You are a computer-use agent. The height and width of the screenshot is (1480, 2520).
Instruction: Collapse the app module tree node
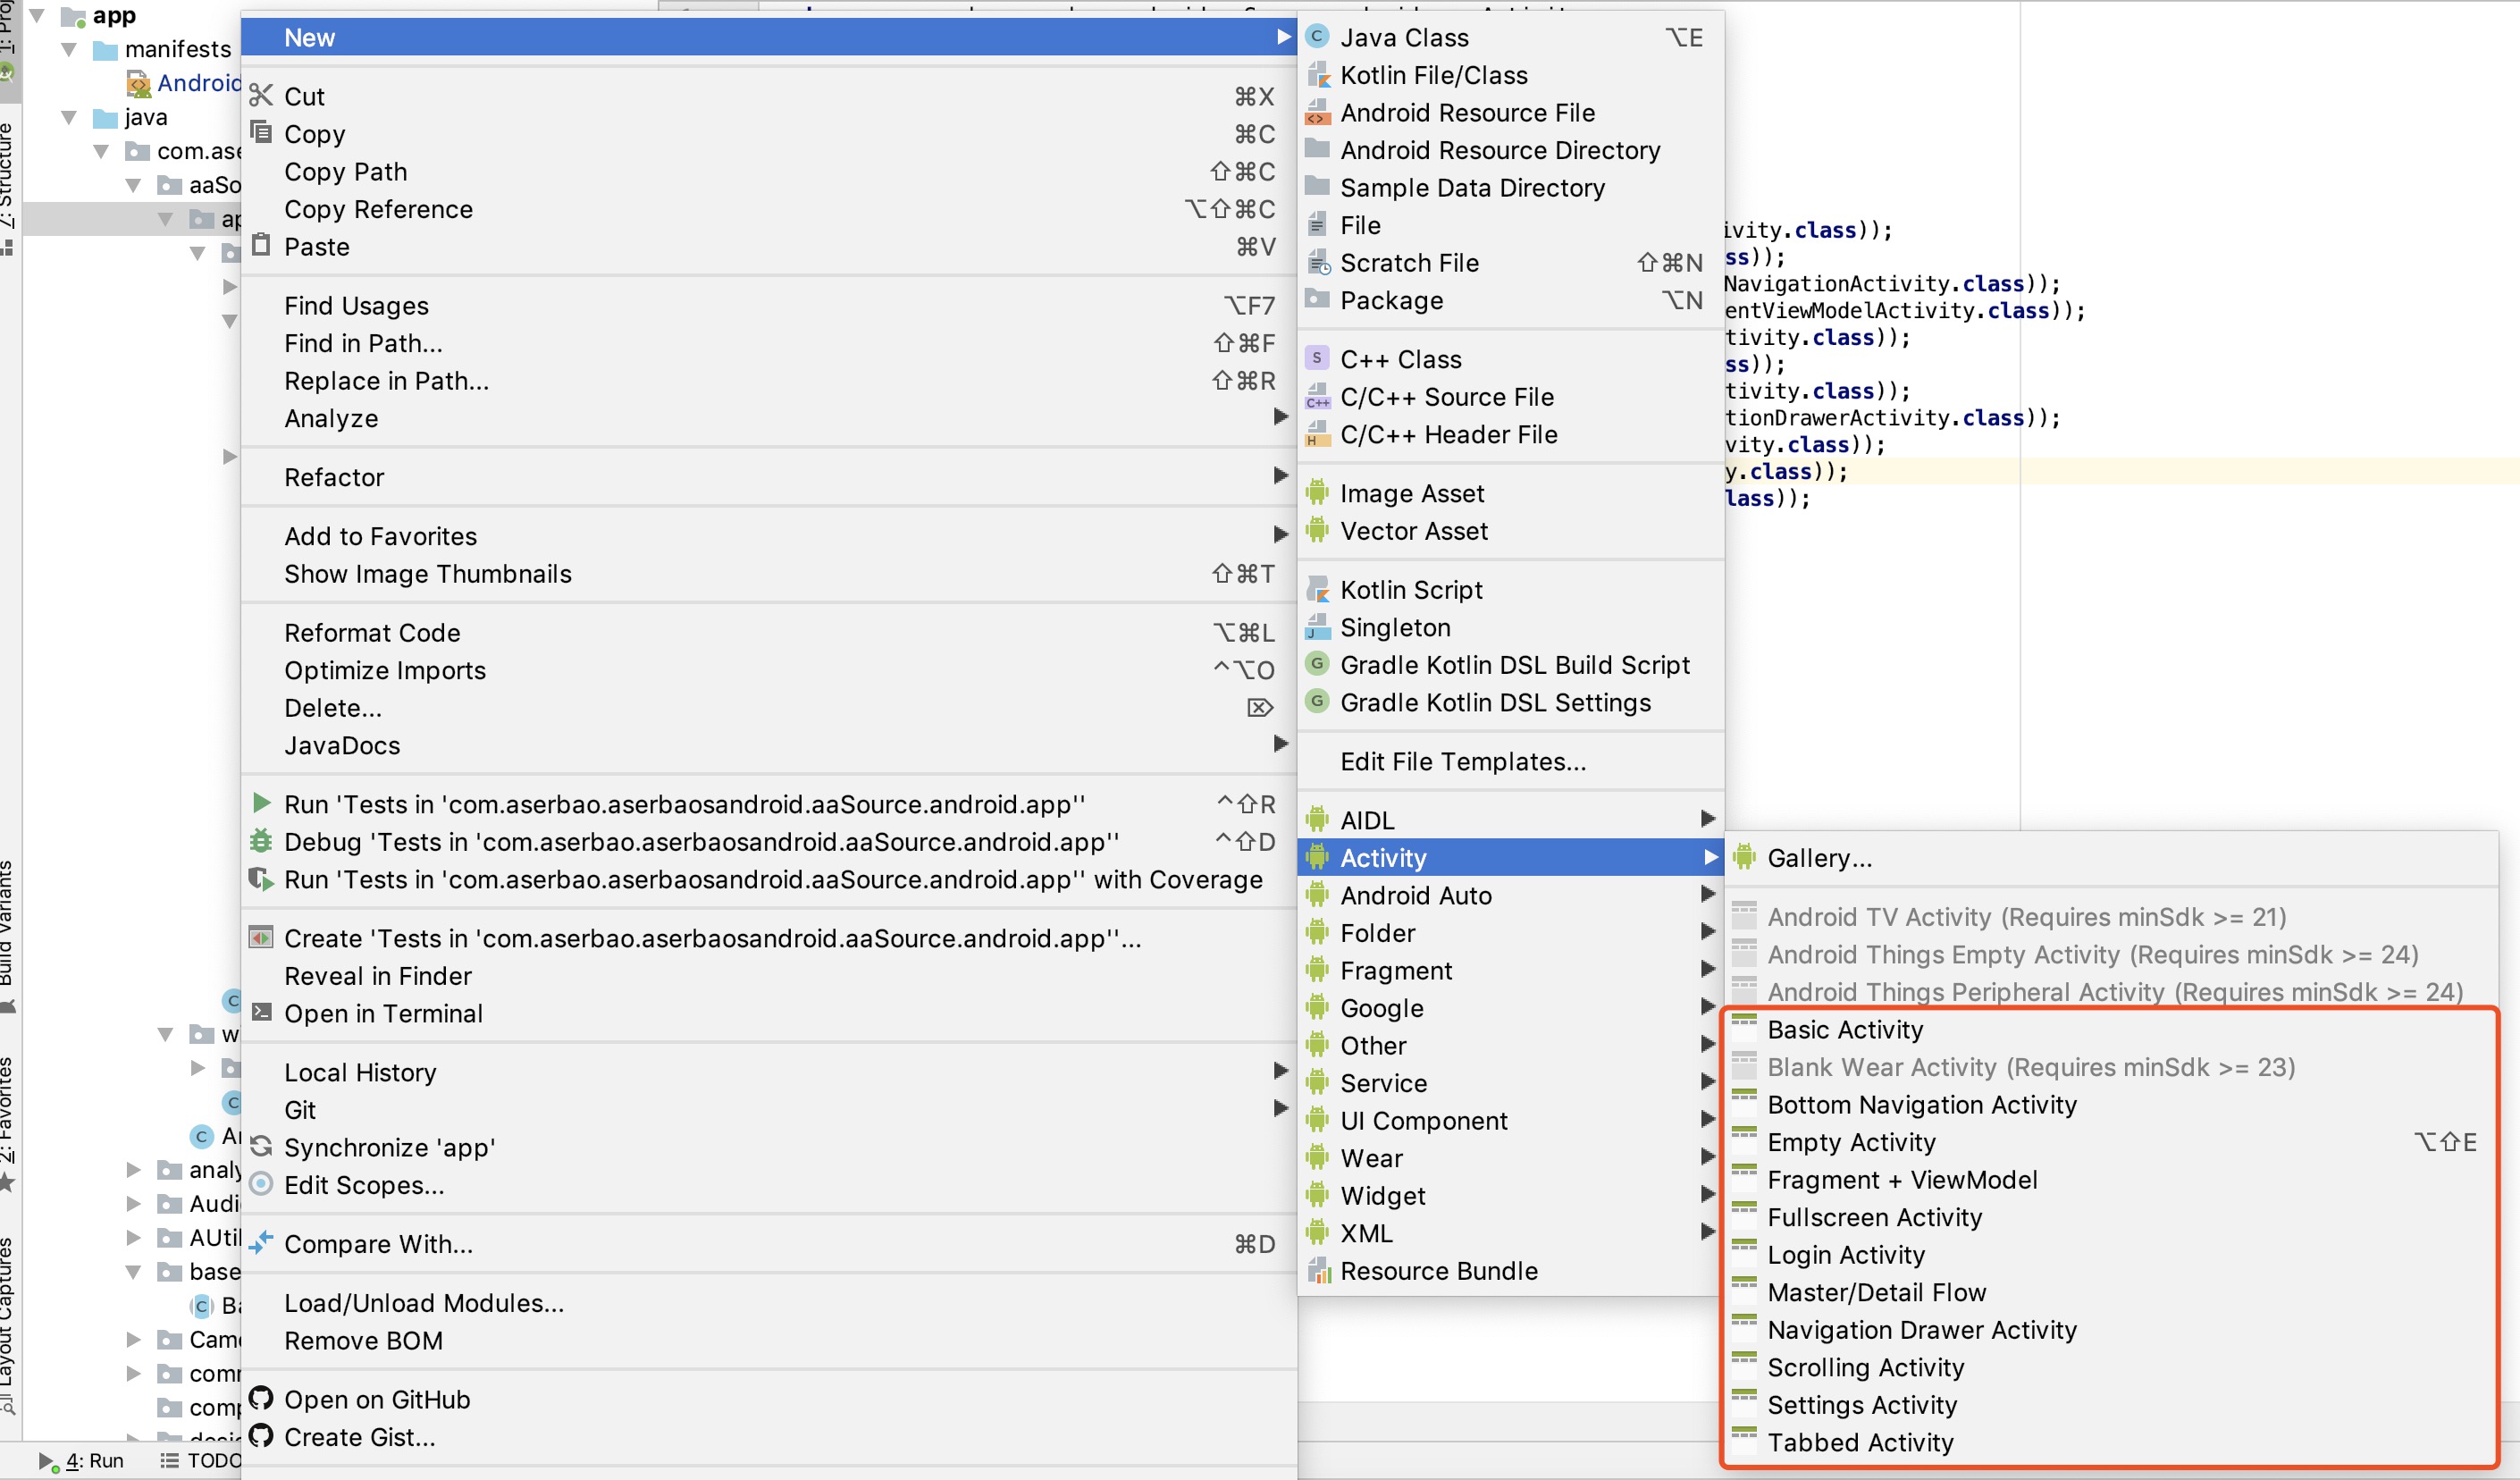point(37,15)
